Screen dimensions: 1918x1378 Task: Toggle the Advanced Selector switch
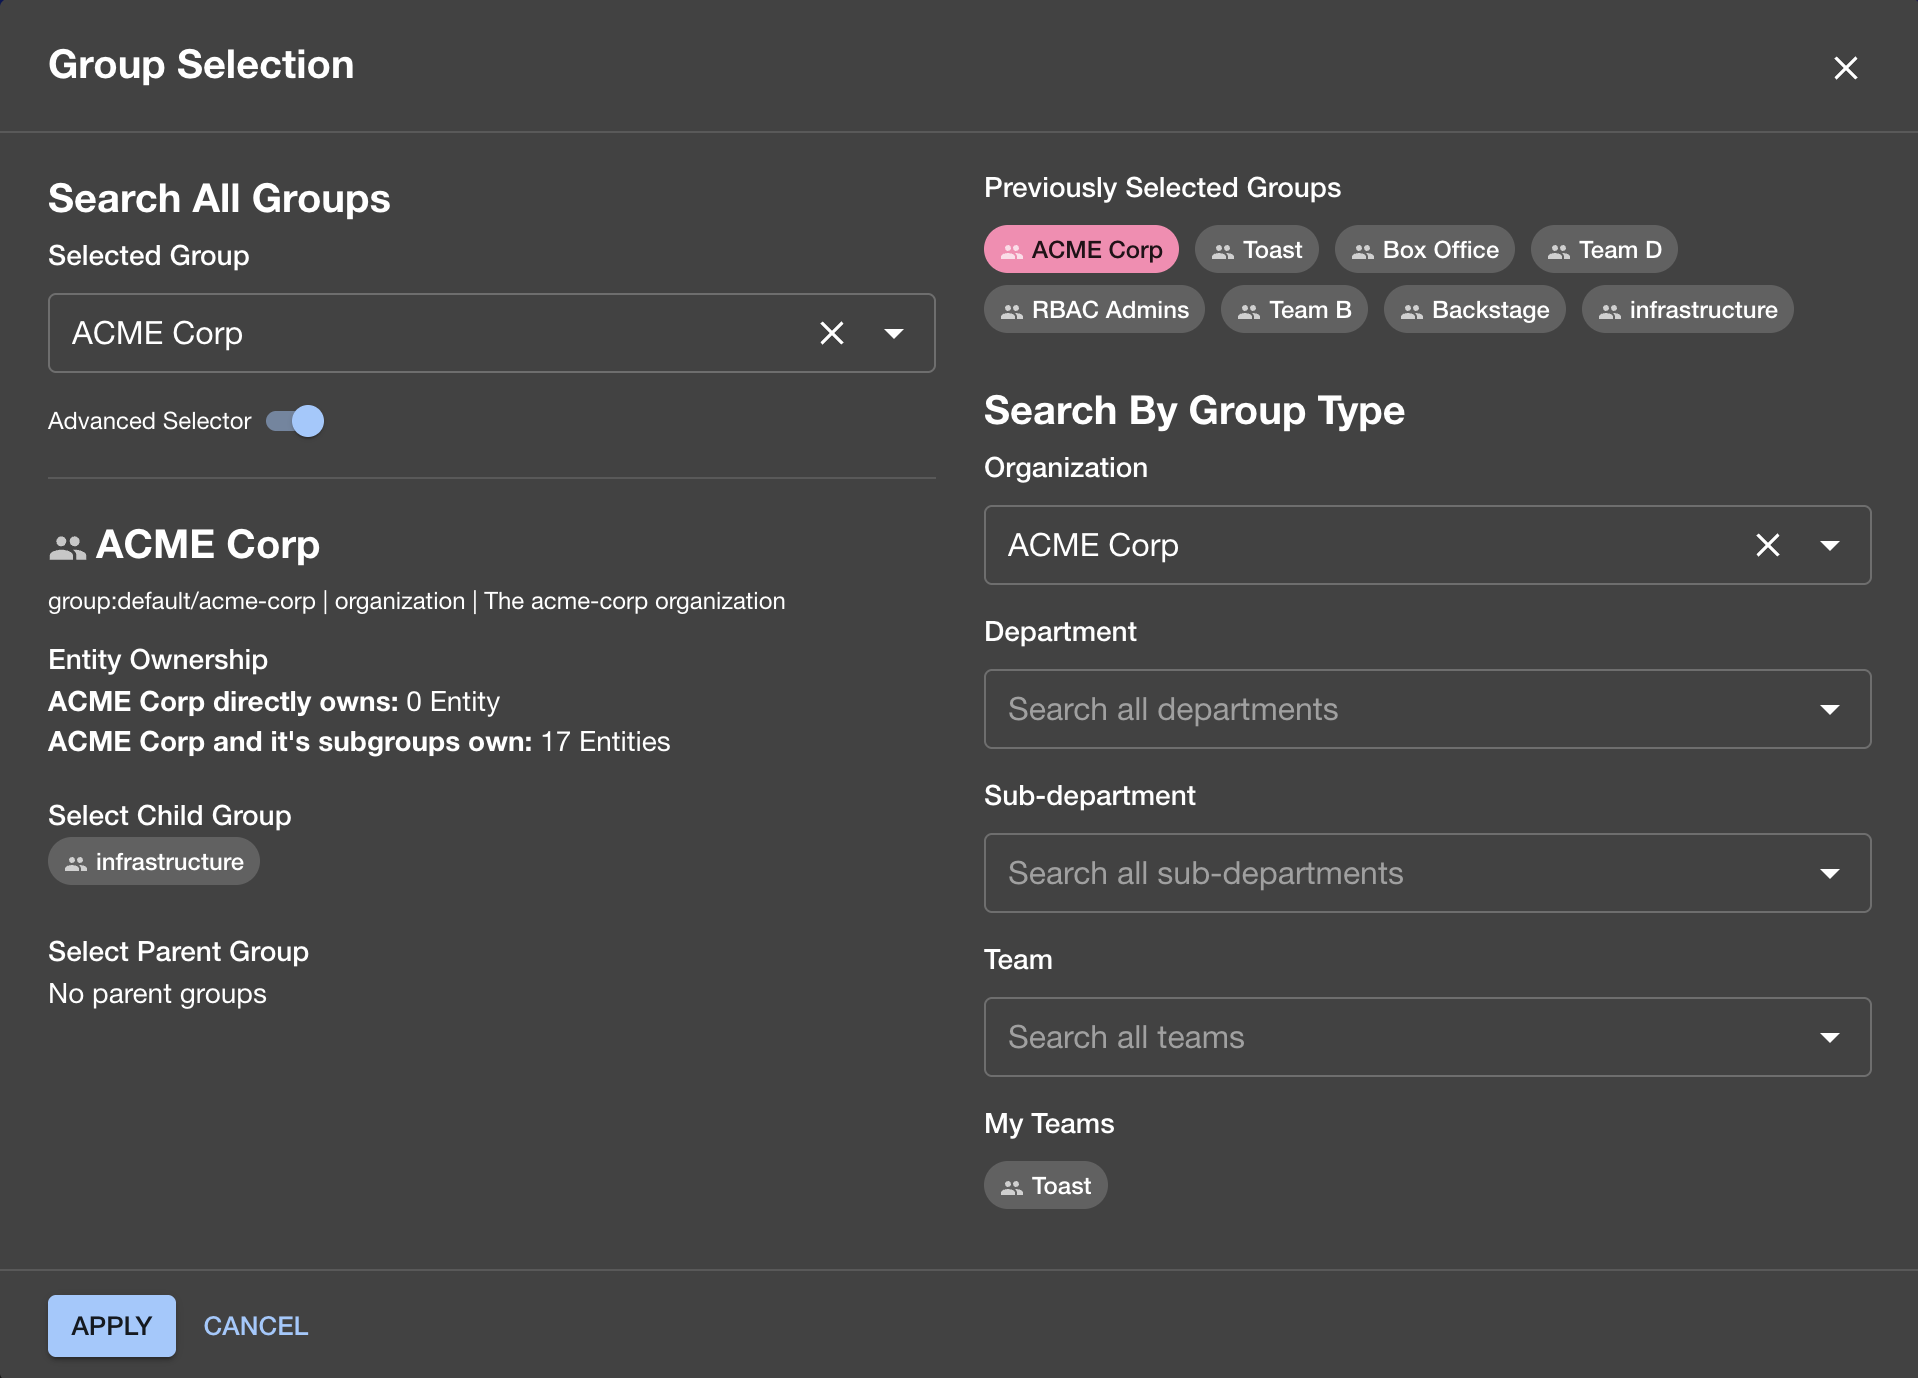295,421
